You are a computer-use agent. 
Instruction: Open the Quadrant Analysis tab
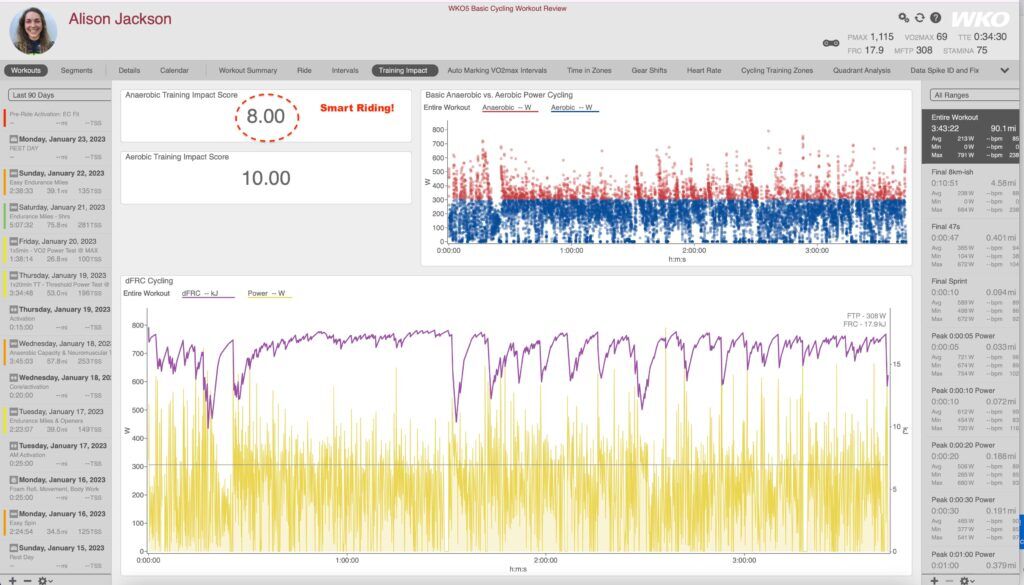coord(861,71)
